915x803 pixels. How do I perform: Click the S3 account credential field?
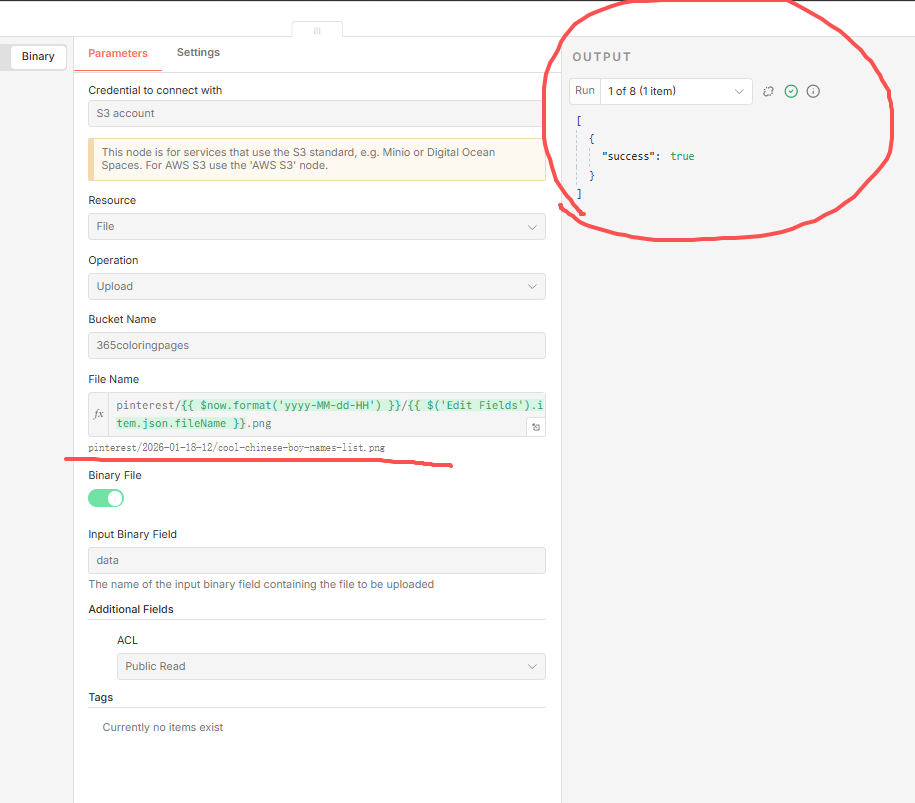pyautogui.click(x=316, y=113)
